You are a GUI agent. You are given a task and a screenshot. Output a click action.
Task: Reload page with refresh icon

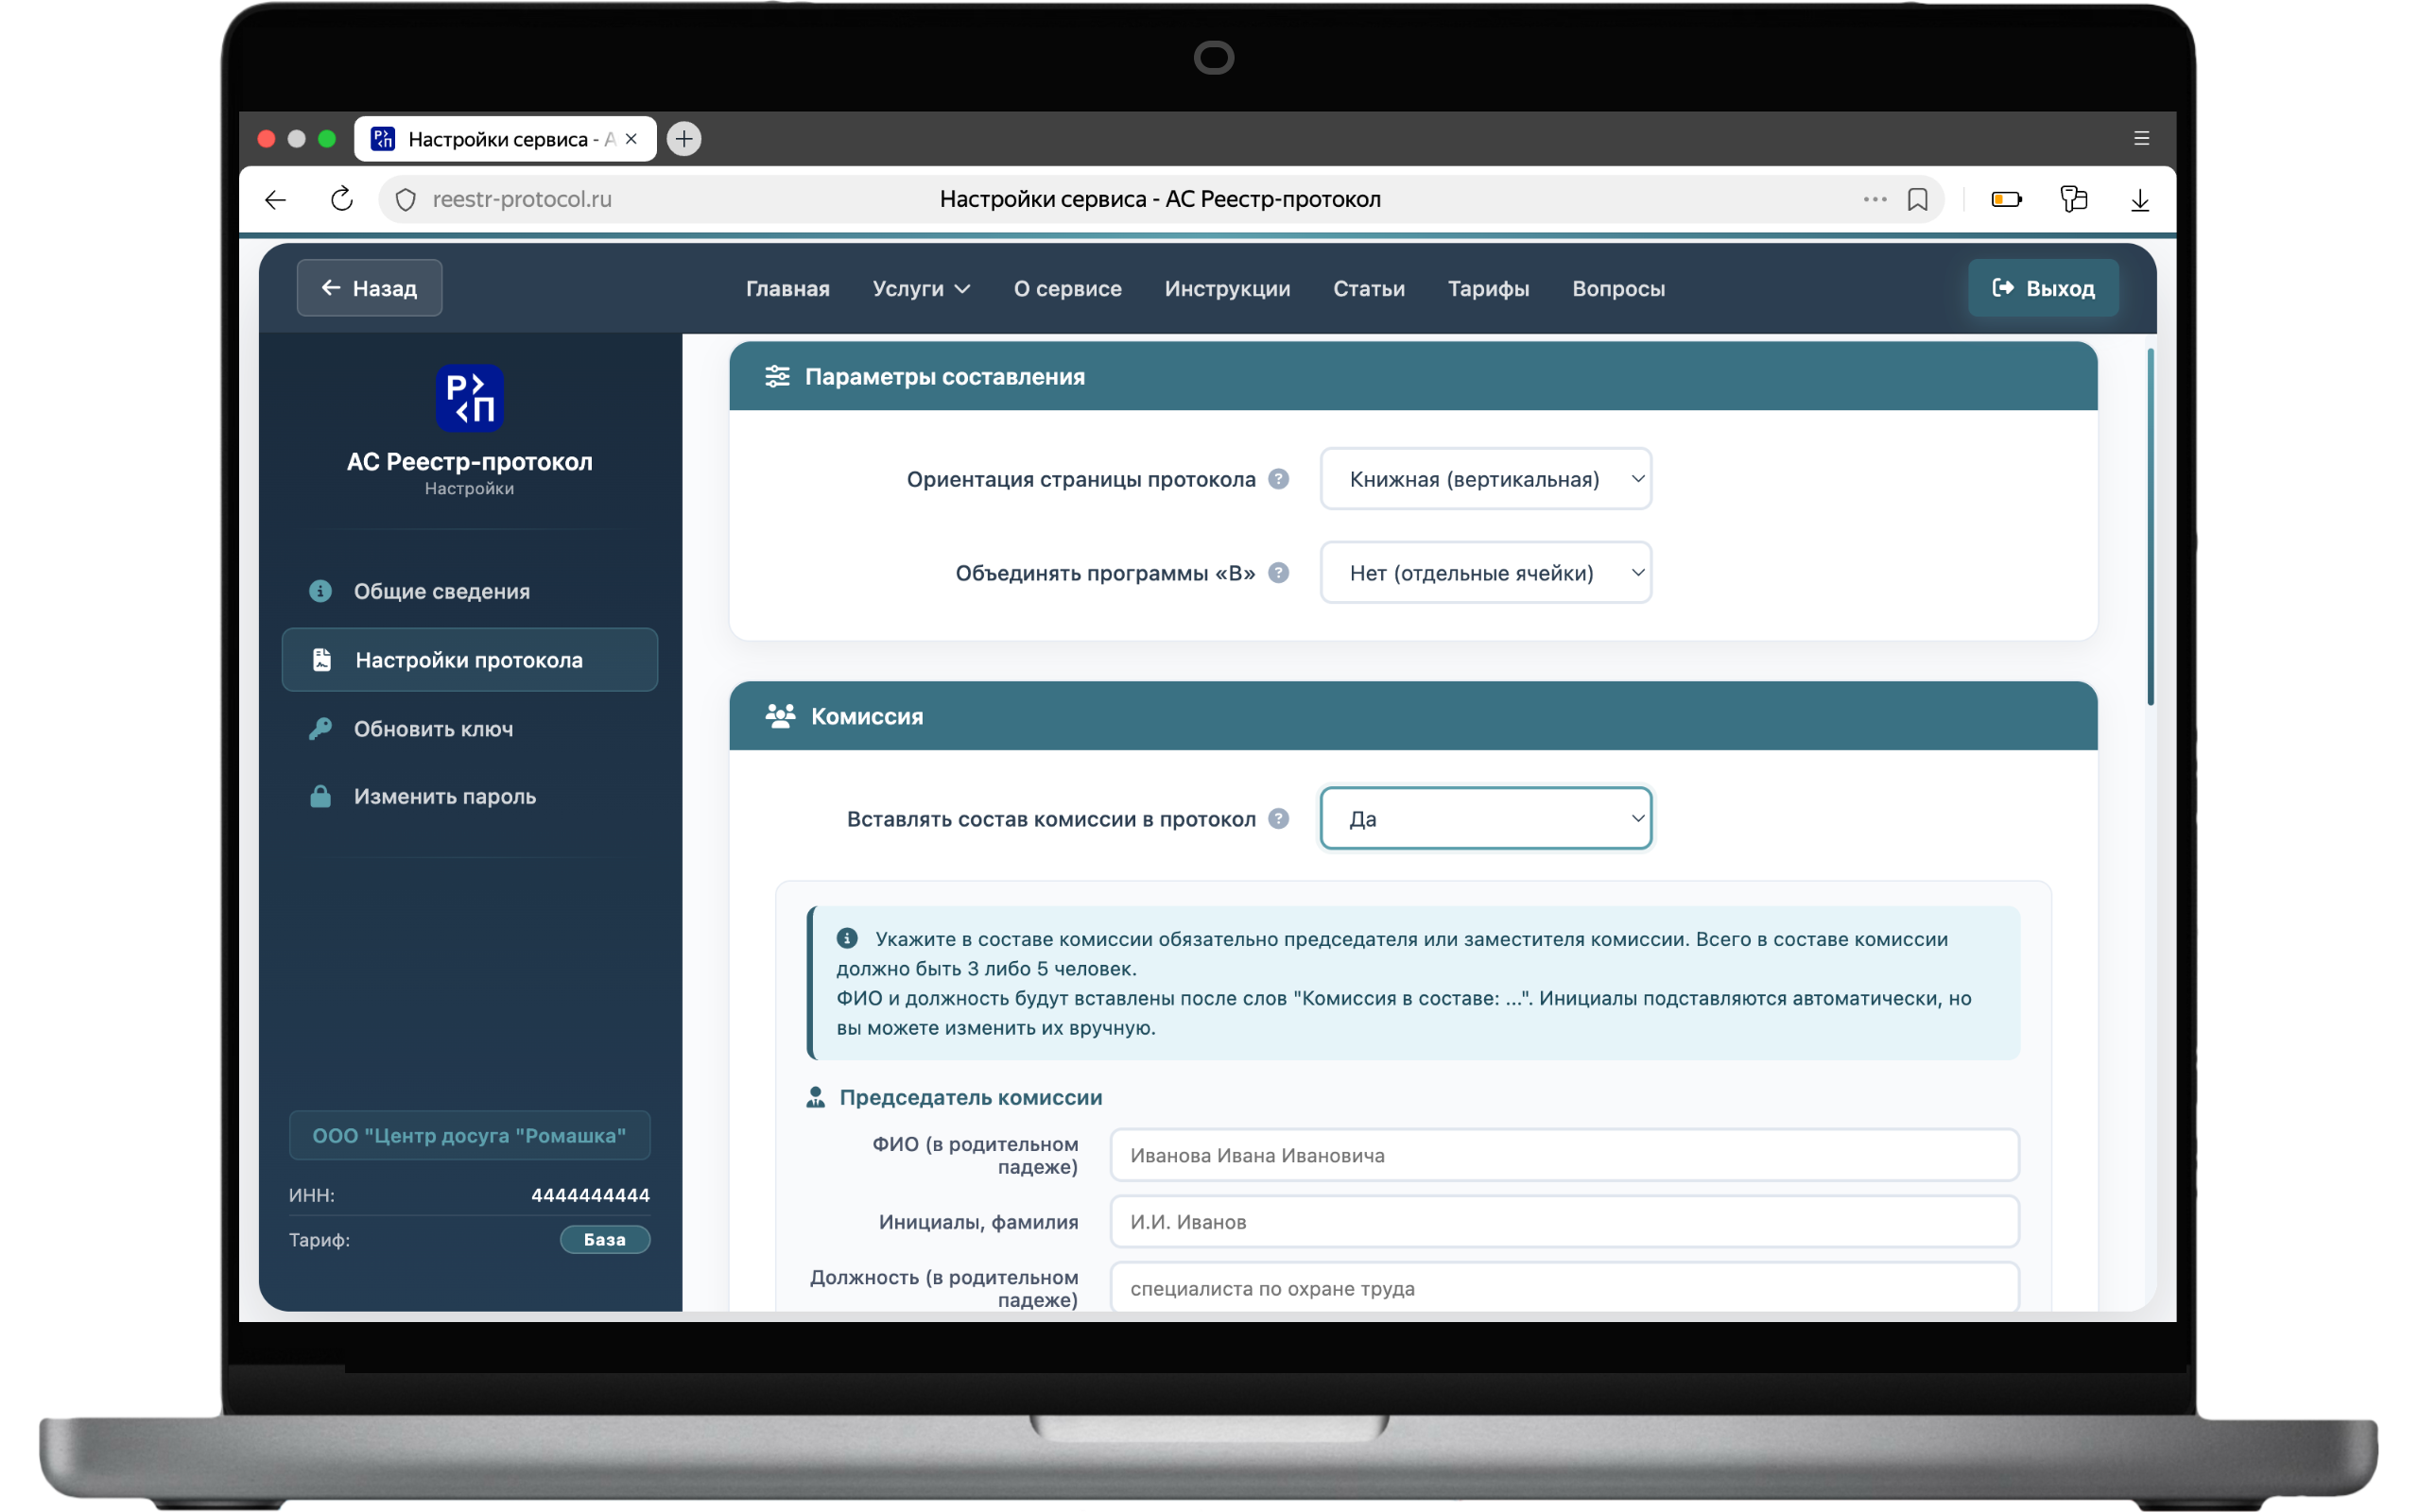pyautogui.click(x=342, y=199)
